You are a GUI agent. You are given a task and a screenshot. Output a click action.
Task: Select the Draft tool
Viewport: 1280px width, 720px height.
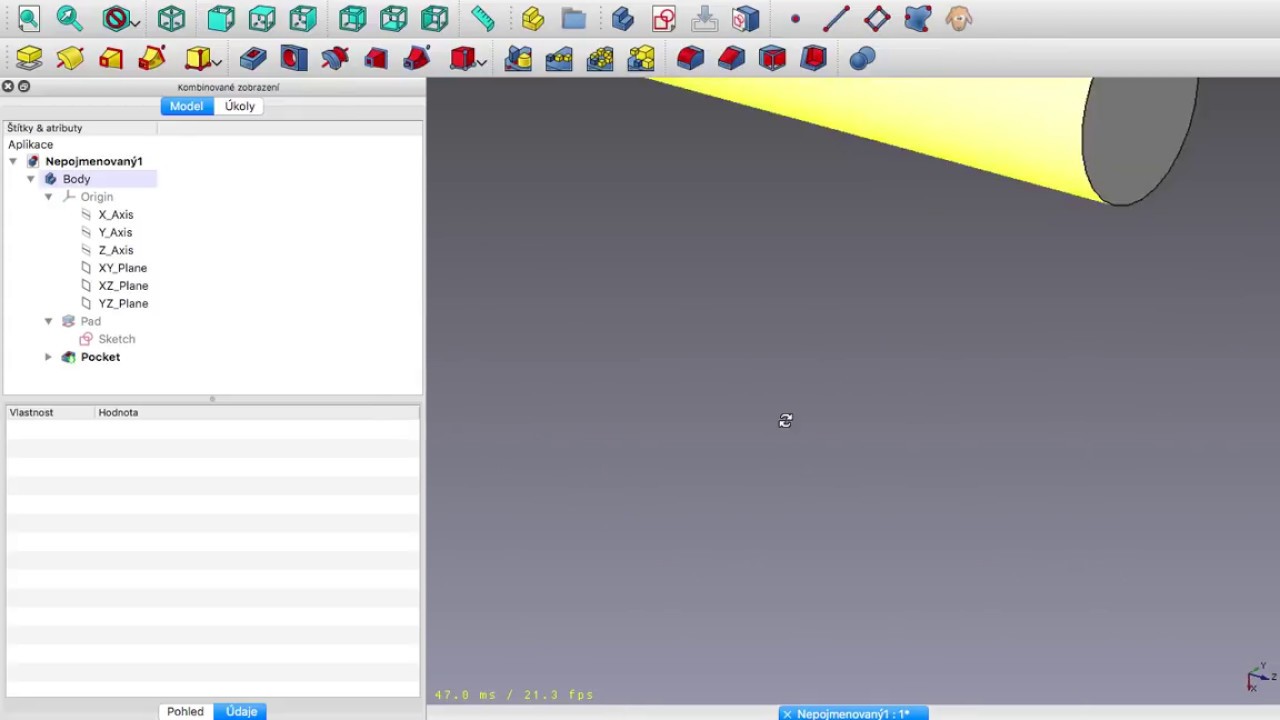tap(772, 58)
